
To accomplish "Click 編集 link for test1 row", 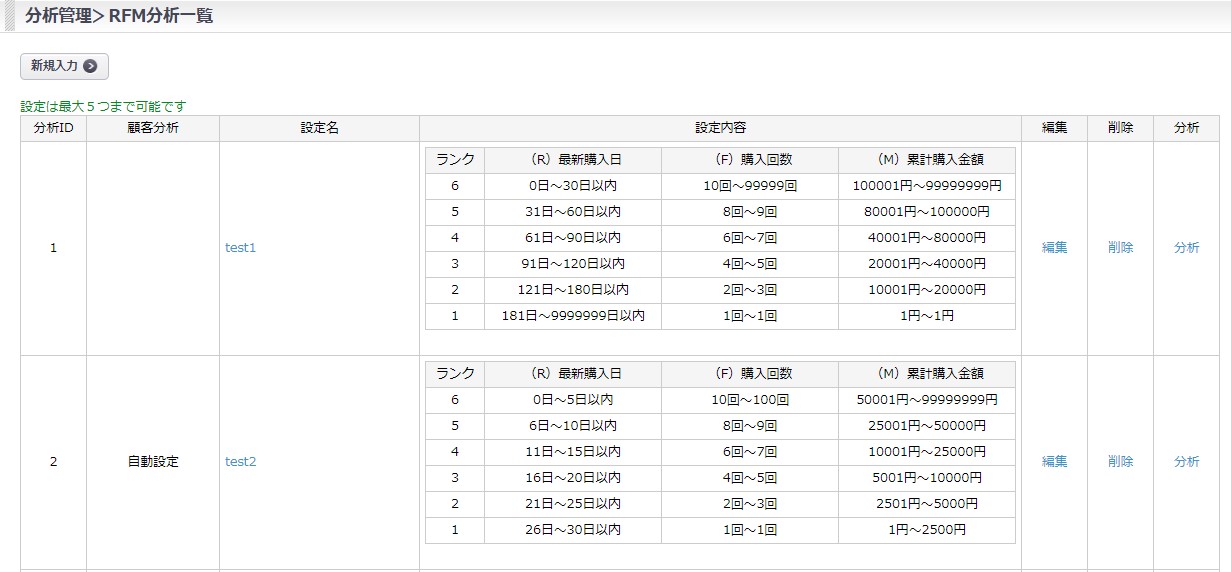I will tap(1054, 248).
